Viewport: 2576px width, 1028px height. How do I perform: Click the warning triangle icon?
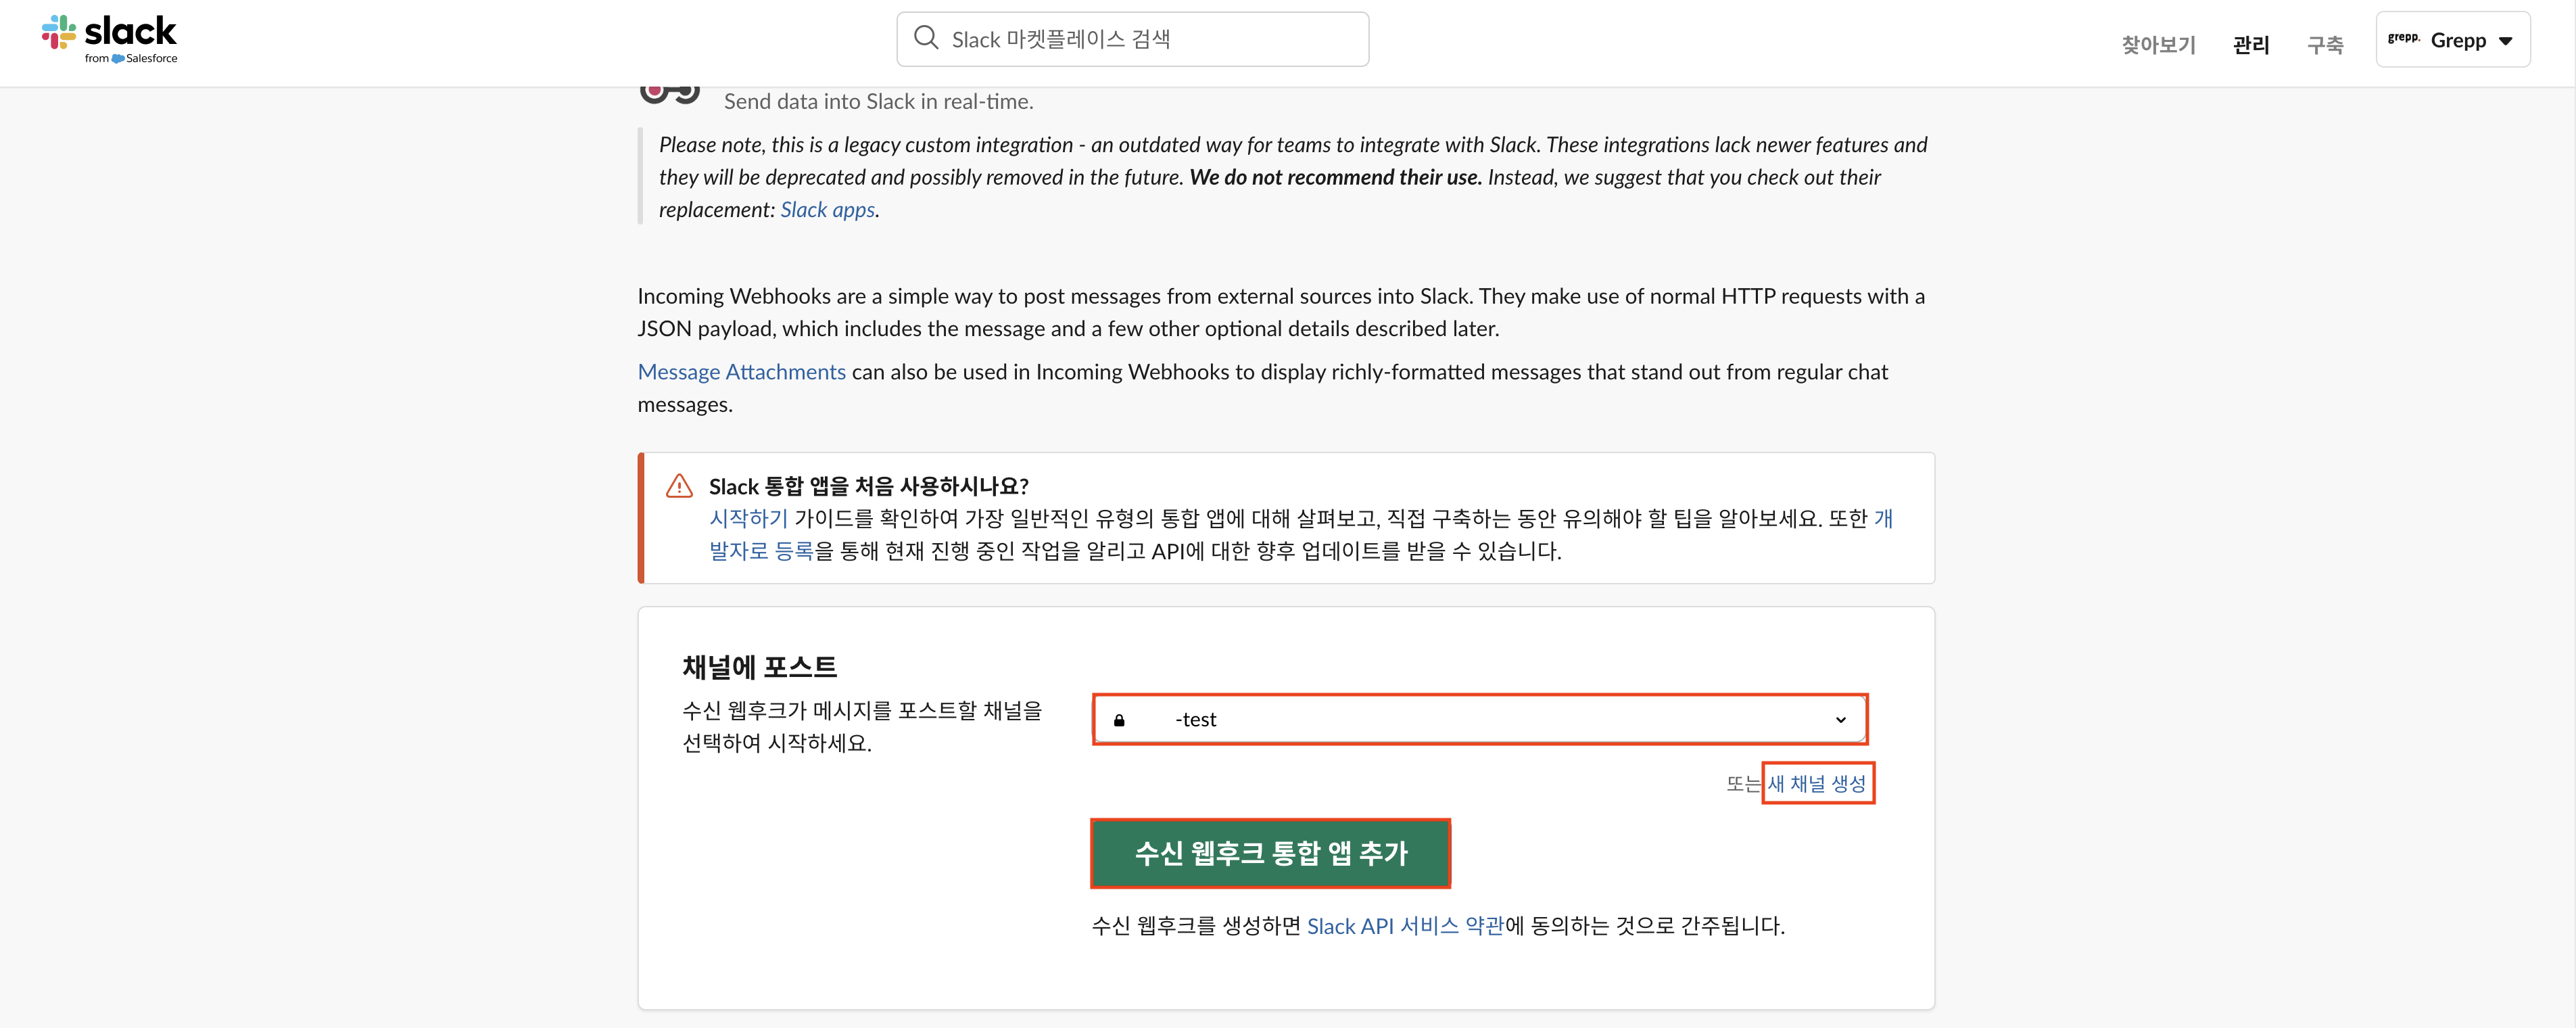tap(679, 486)
